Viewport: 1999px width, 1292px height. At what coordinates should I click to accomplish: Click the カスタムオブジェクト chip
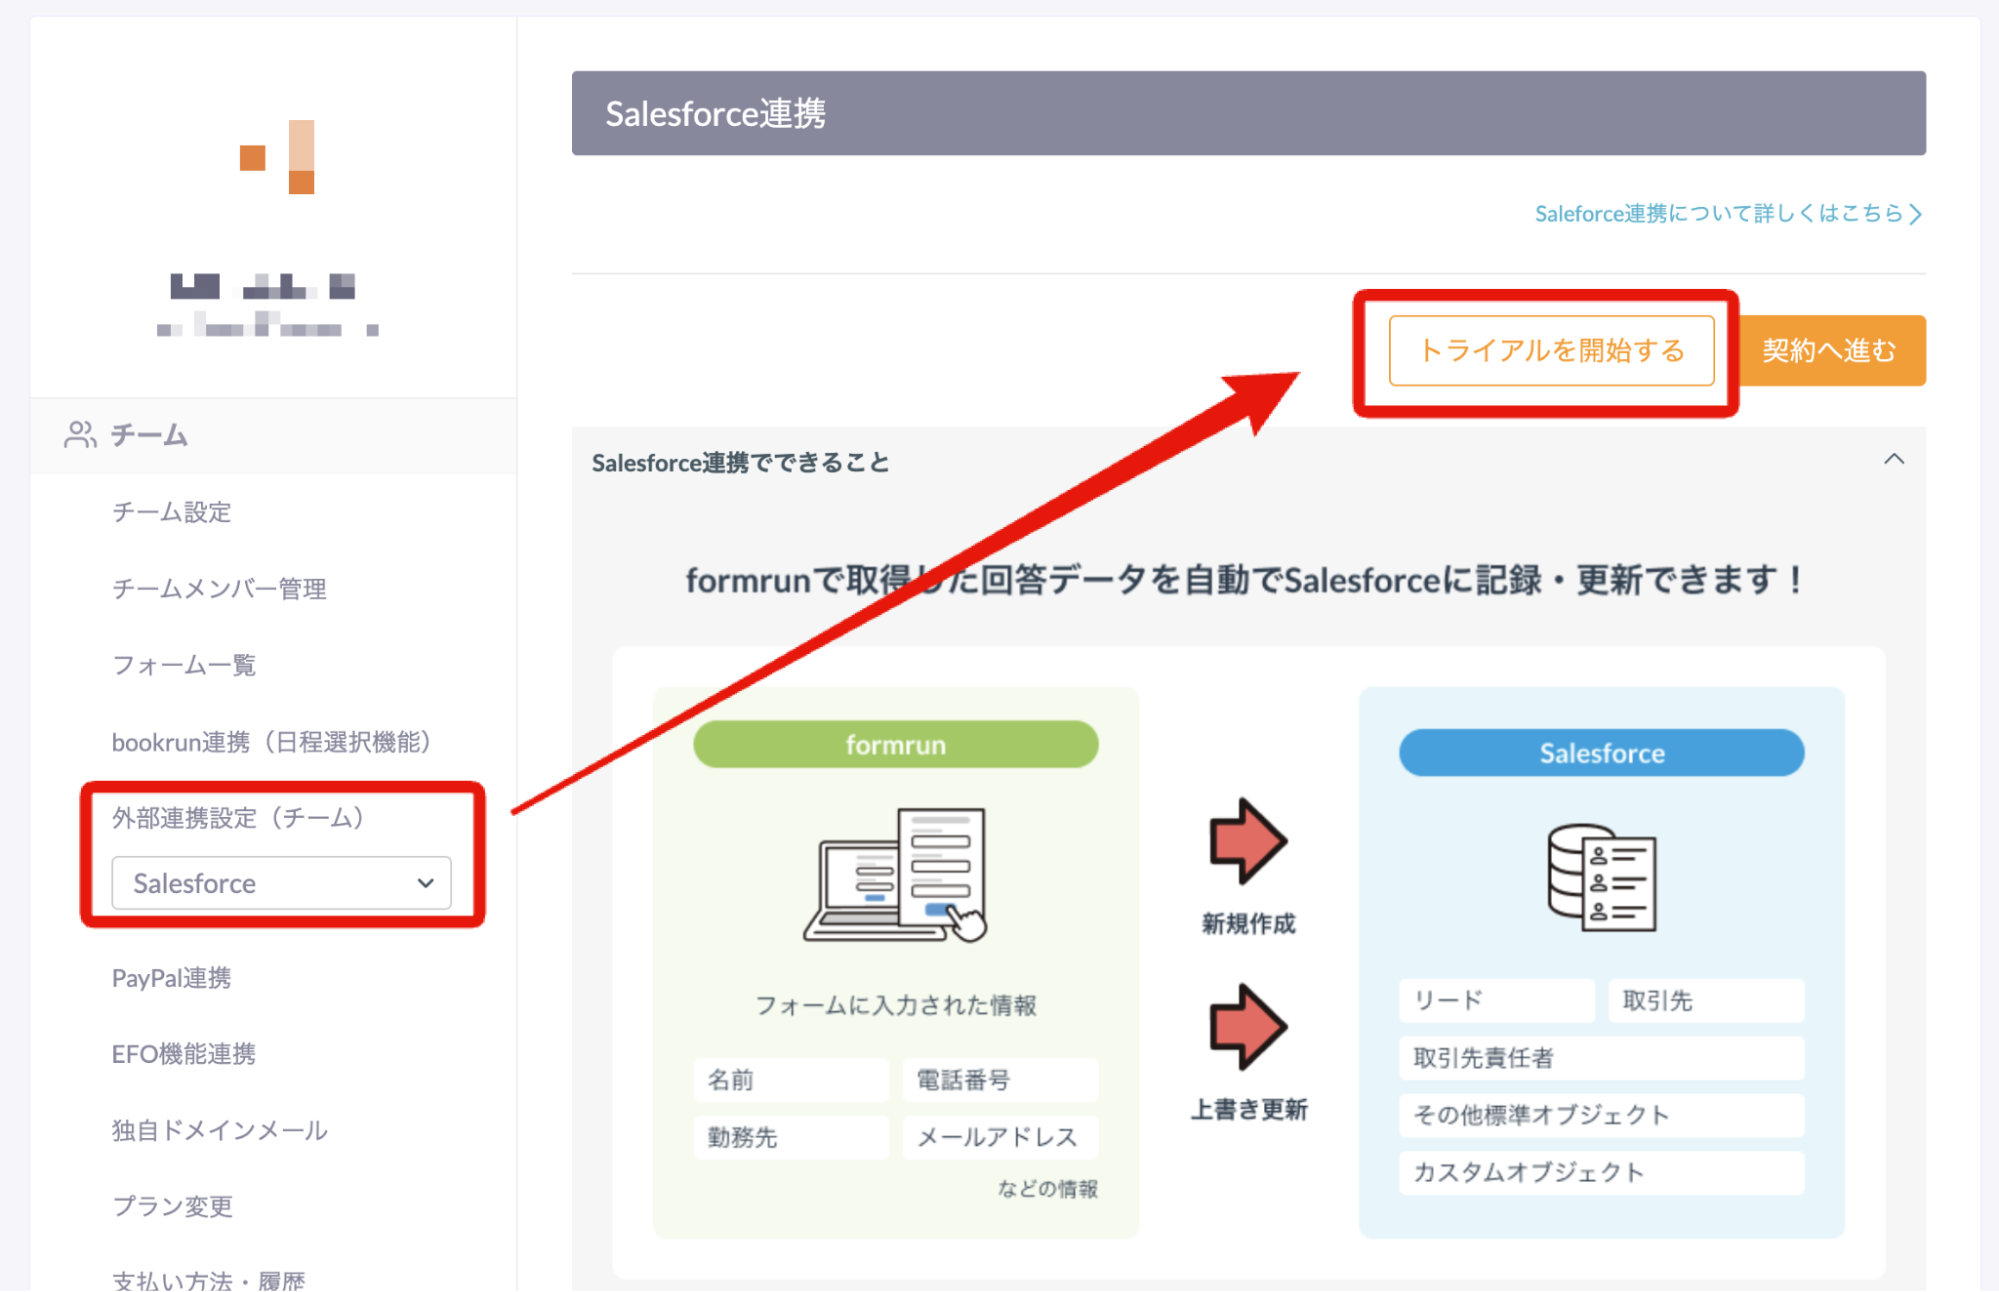click(x=1601, y=1172)
